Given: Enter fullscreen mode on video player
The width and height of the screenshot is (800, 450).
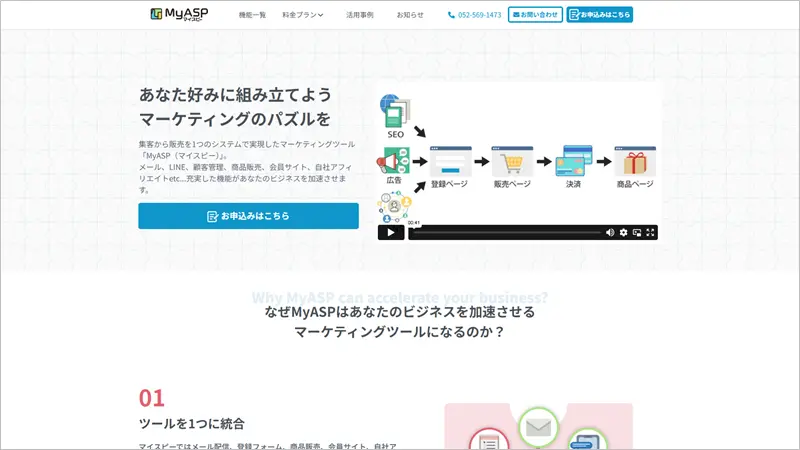Looking at the screenshot, I should pos(651,232).
